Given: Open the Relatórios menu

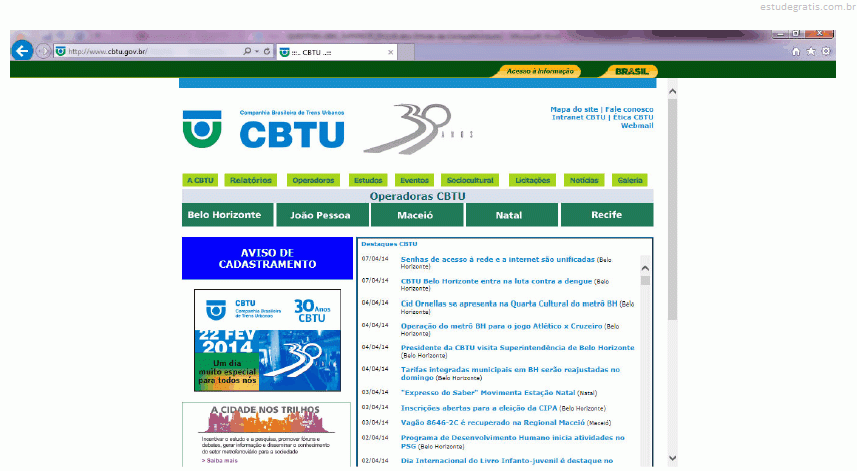Looking at the screenshot, I should click(251, 180).
